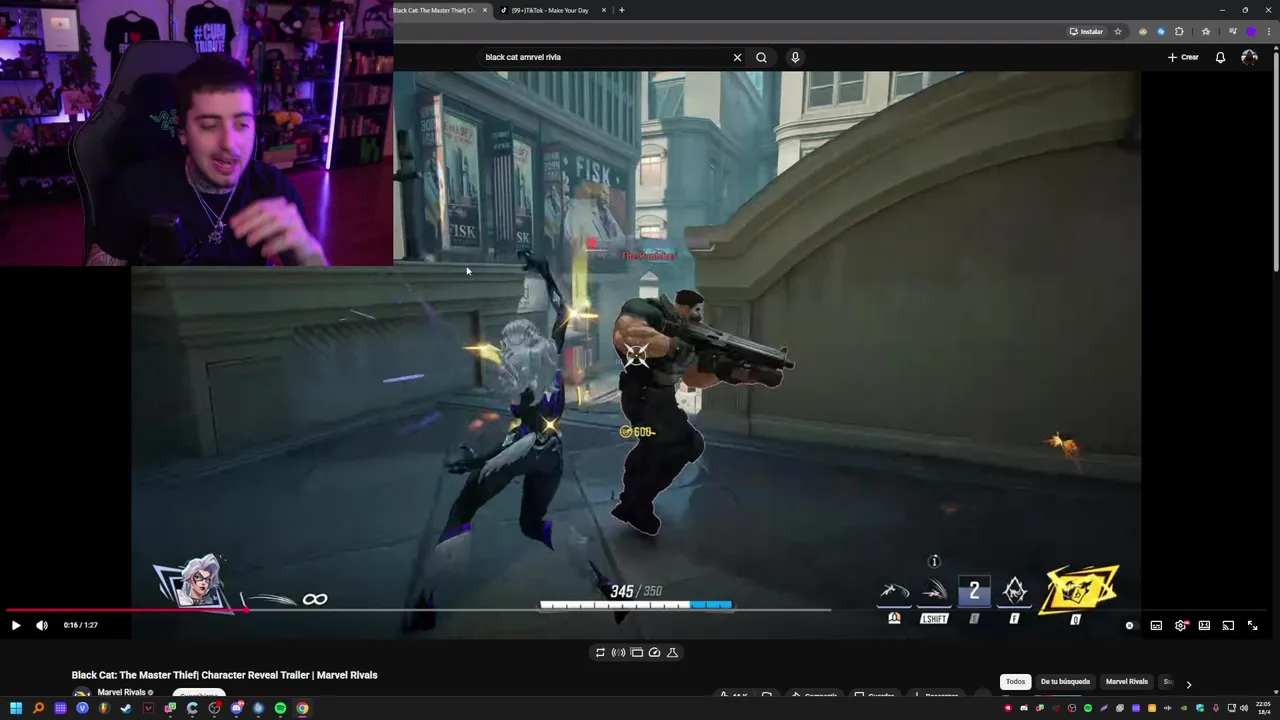Open the taskbar clock showing 22:05
This screenshot has height=720, width=1280.
(1264, 708)
